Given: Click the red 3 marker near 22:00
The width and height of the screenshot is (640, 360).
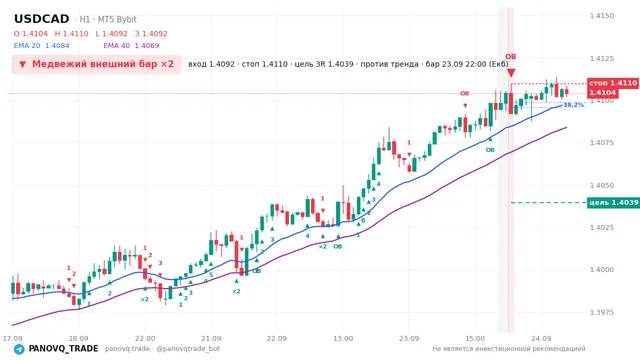Looking at the screenshot, I should pos(160,263).
